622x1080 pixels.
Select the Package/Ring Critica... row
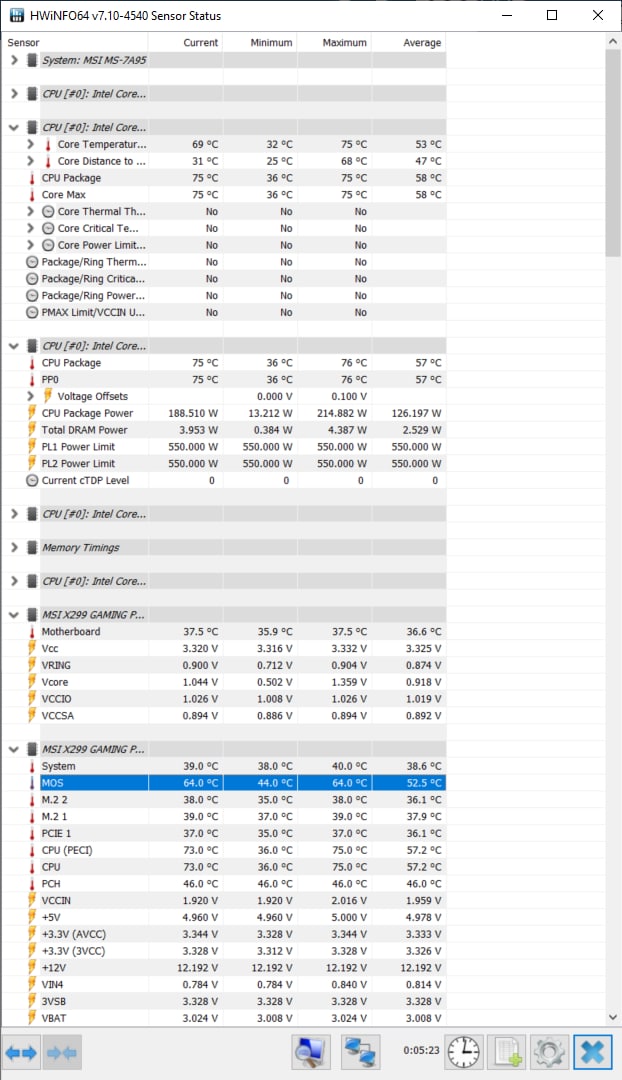[x=224, y=279]
